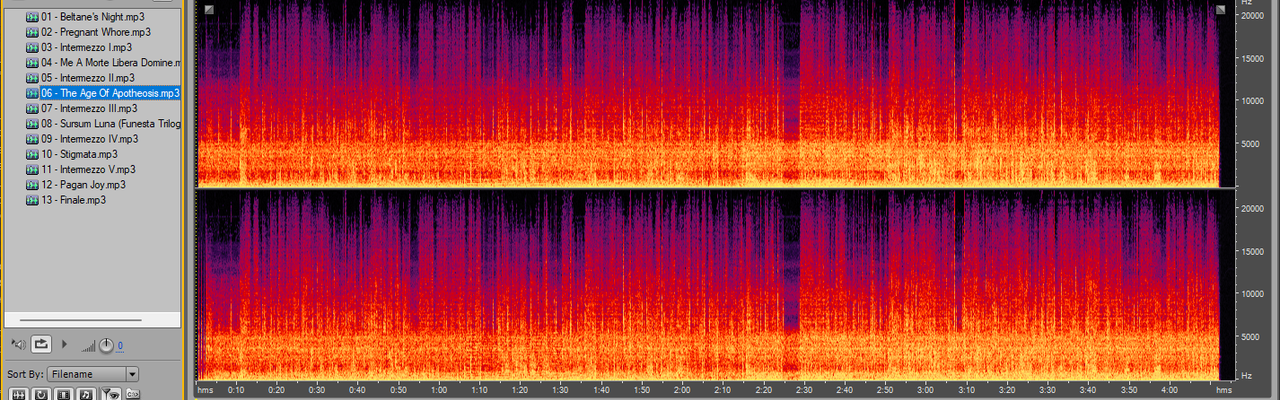
Task: Click hms label at timeline left end
Action: click(205, 390)
